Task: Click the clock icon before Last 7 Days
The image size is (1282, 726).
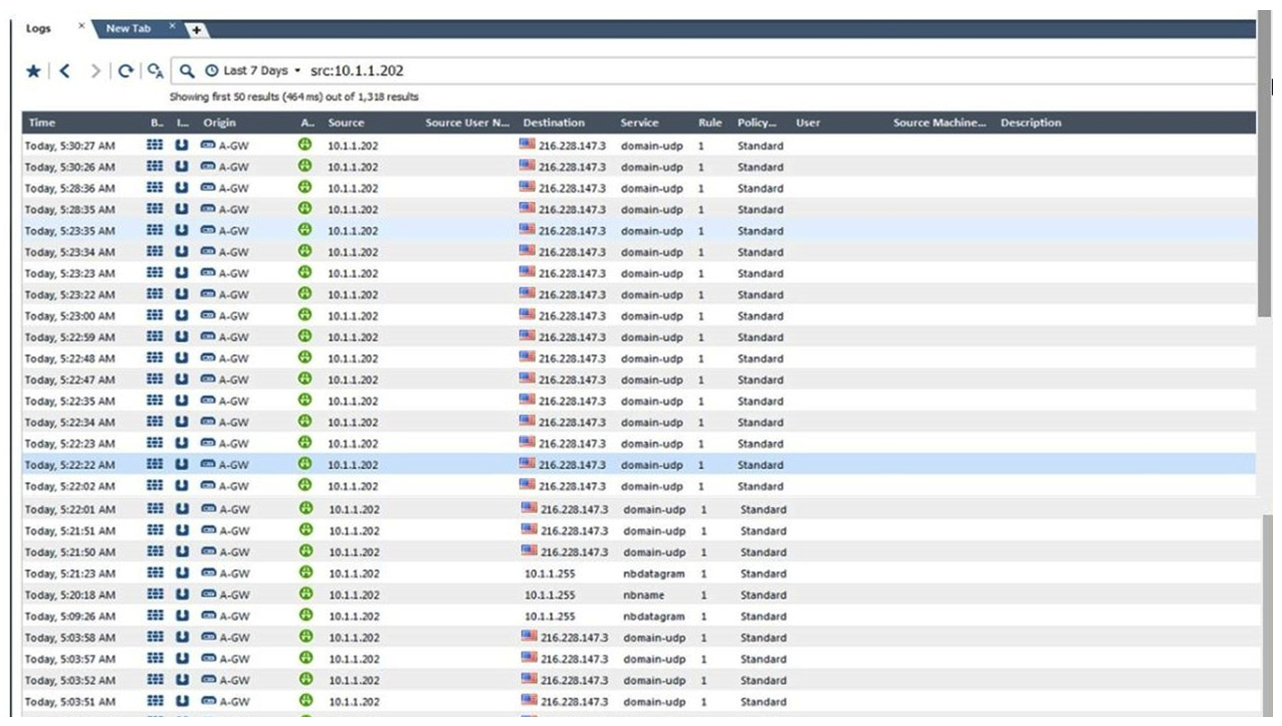Action: [211, 71]
